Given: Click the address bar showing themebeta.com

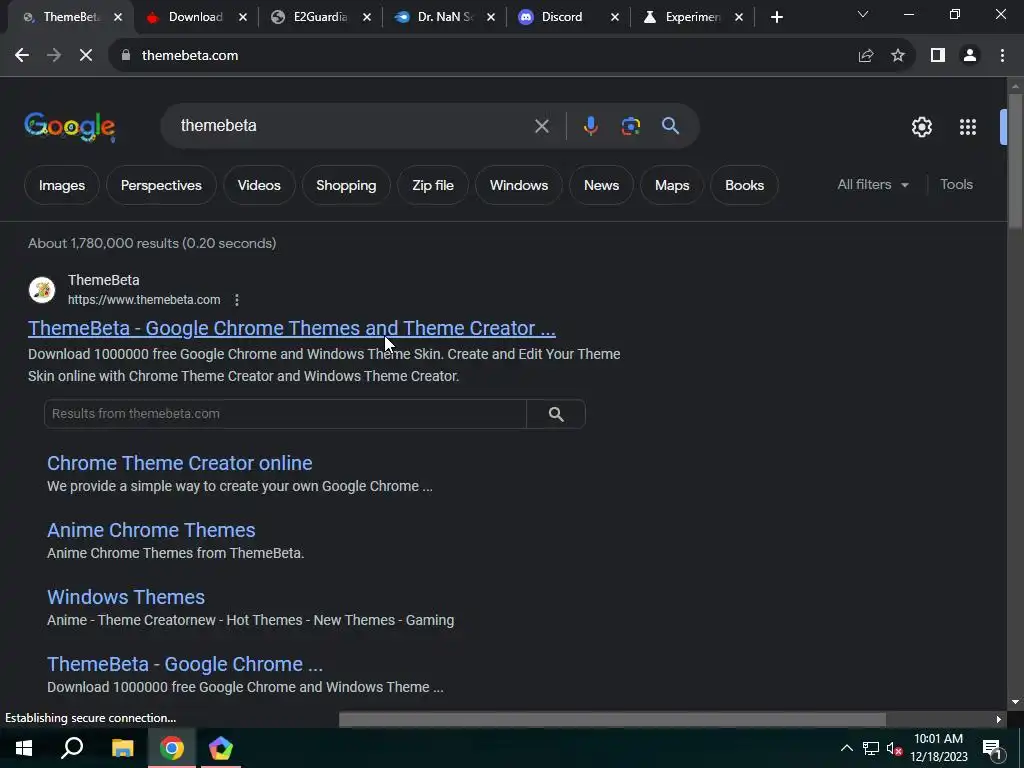Looking at the screenshot, I should click(x=483, y=56).
